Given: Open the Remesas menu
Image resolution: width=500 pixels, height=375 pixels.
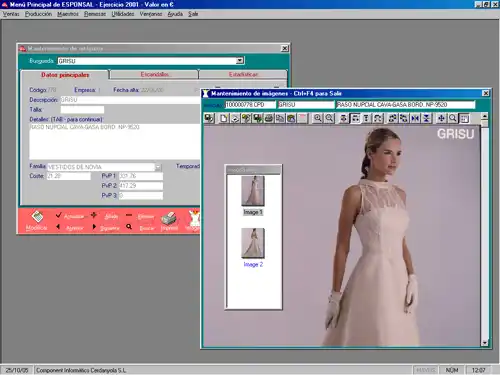Looking at the screenshot, I should [95, 14].
